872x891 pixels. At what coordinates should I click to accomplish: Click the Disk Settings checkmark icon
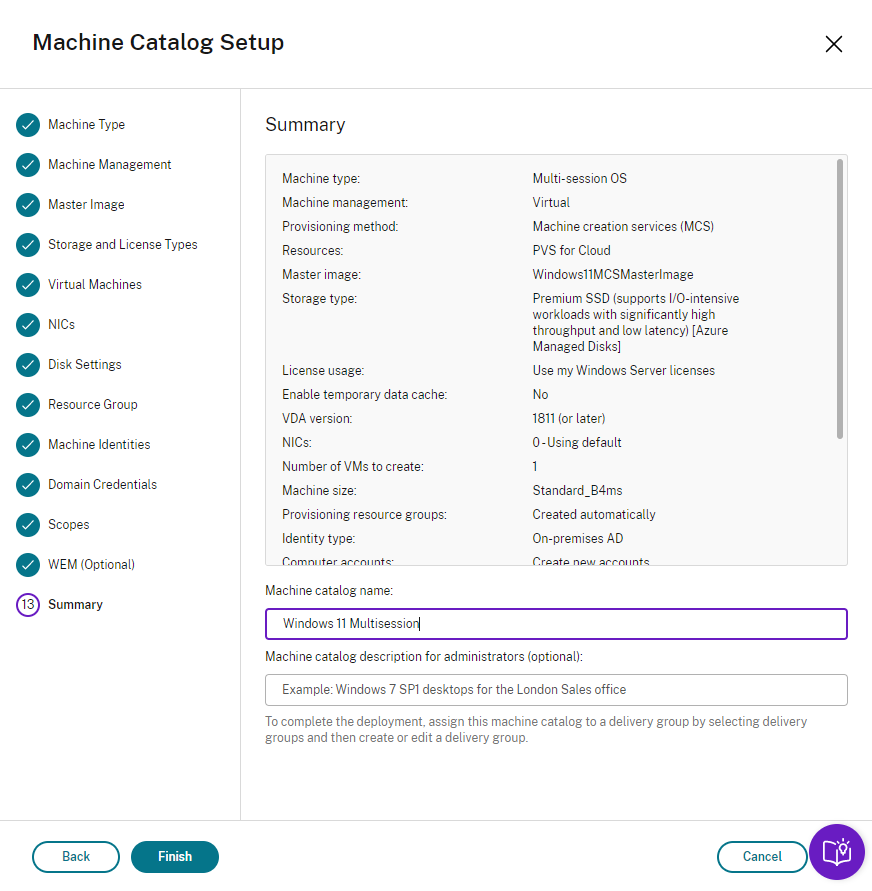[28, 365]
